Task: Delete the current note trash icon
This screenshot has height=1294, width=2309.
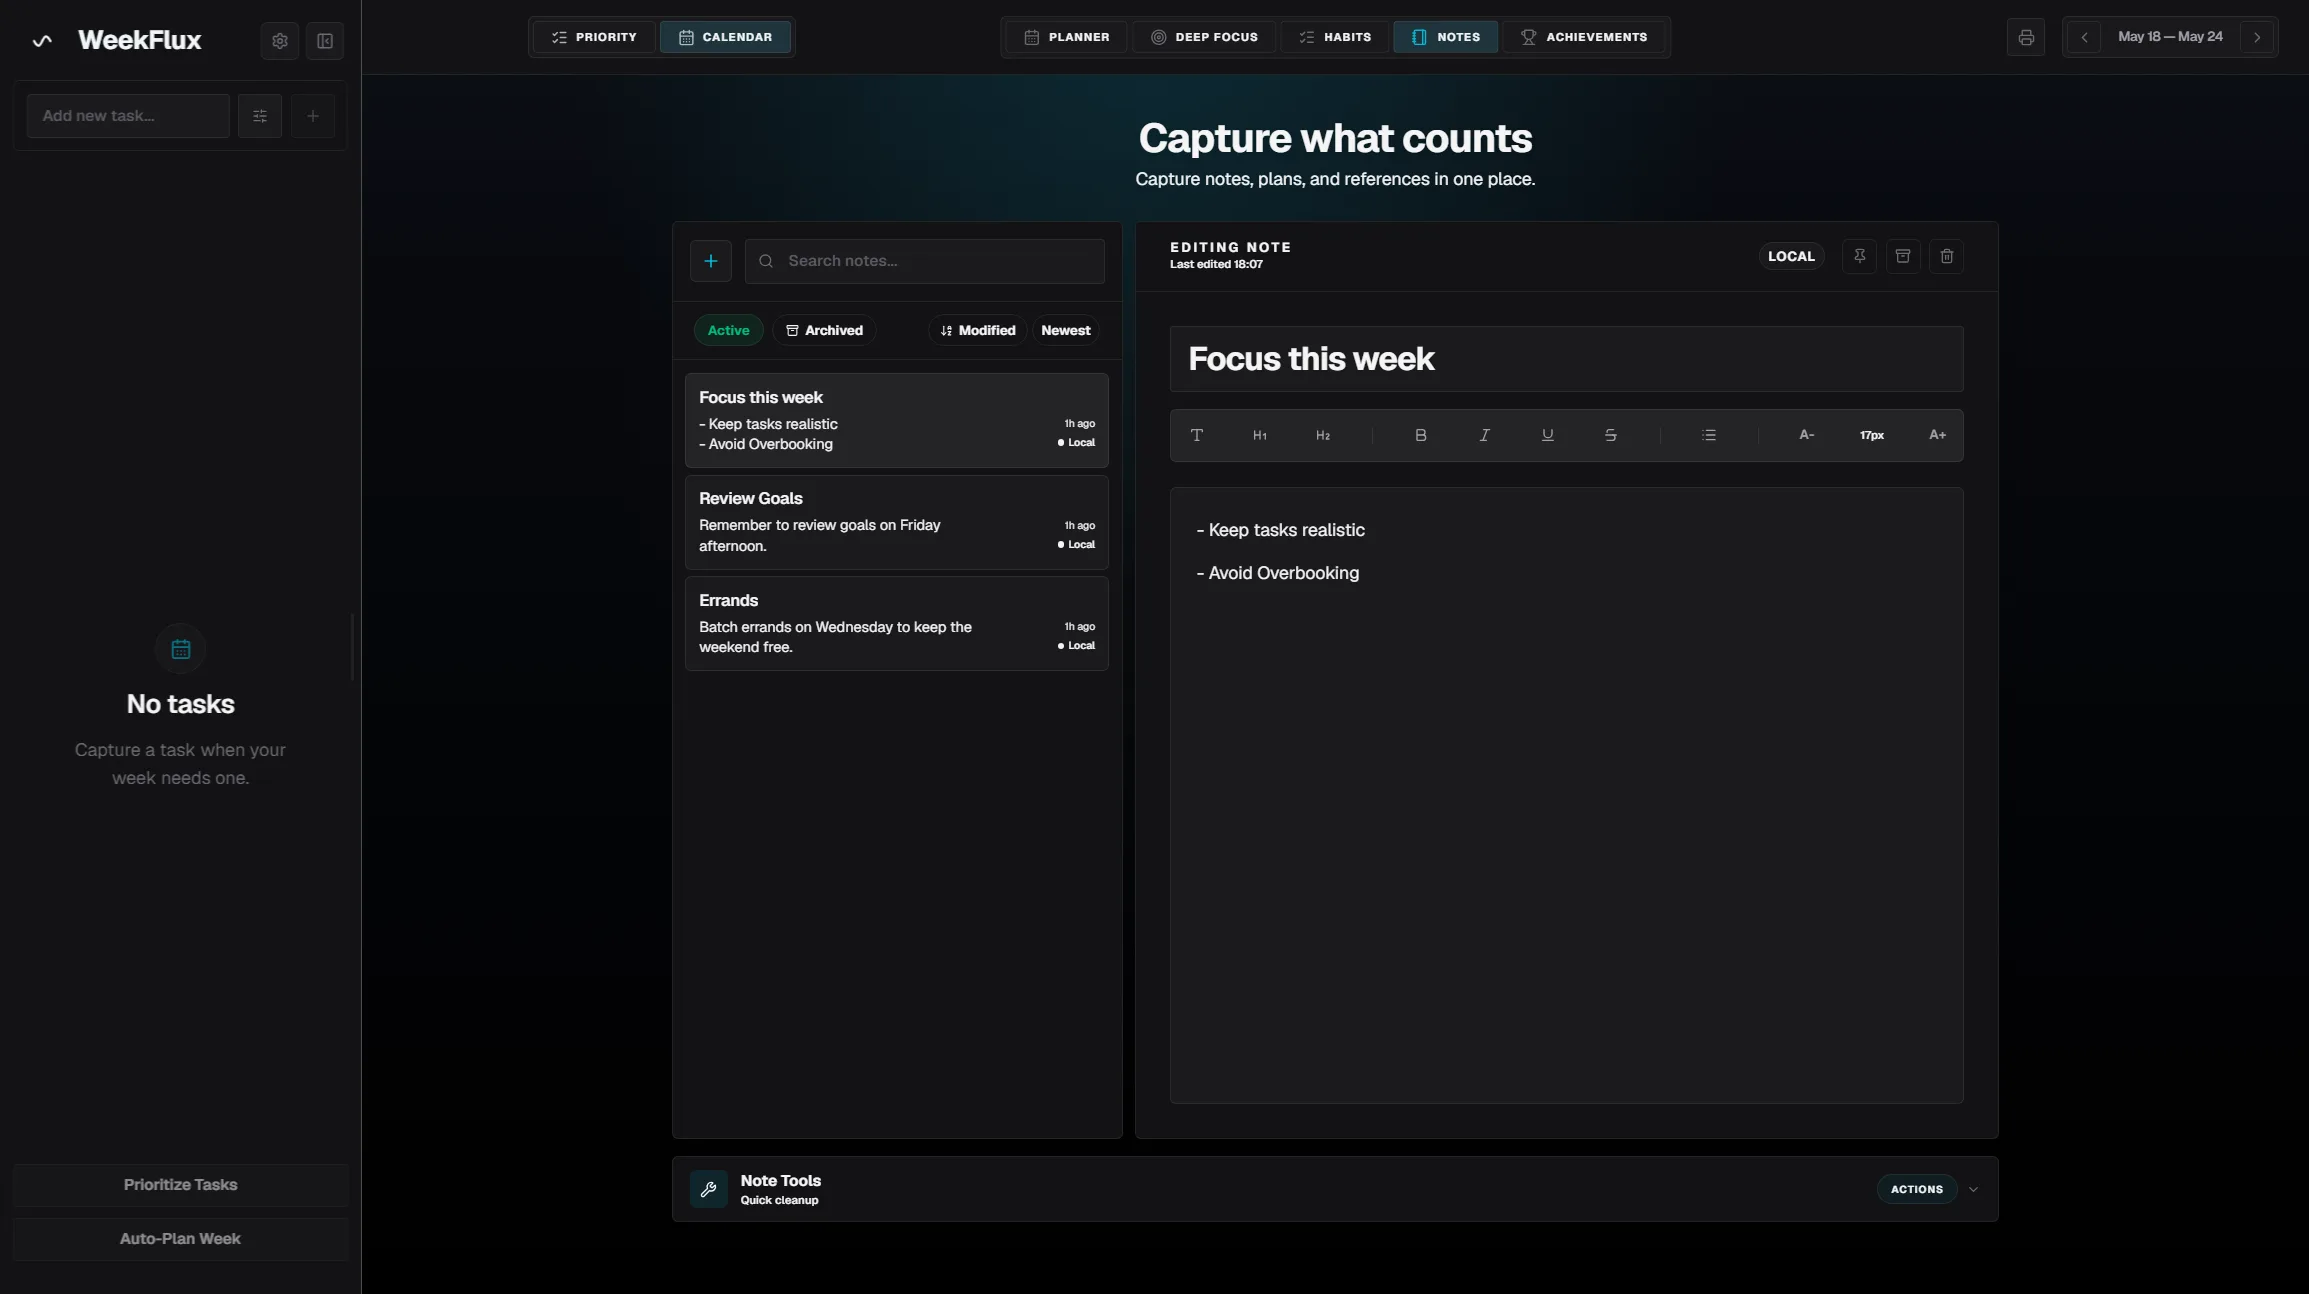Action: pyautogui.click(x=1947, y=256)
